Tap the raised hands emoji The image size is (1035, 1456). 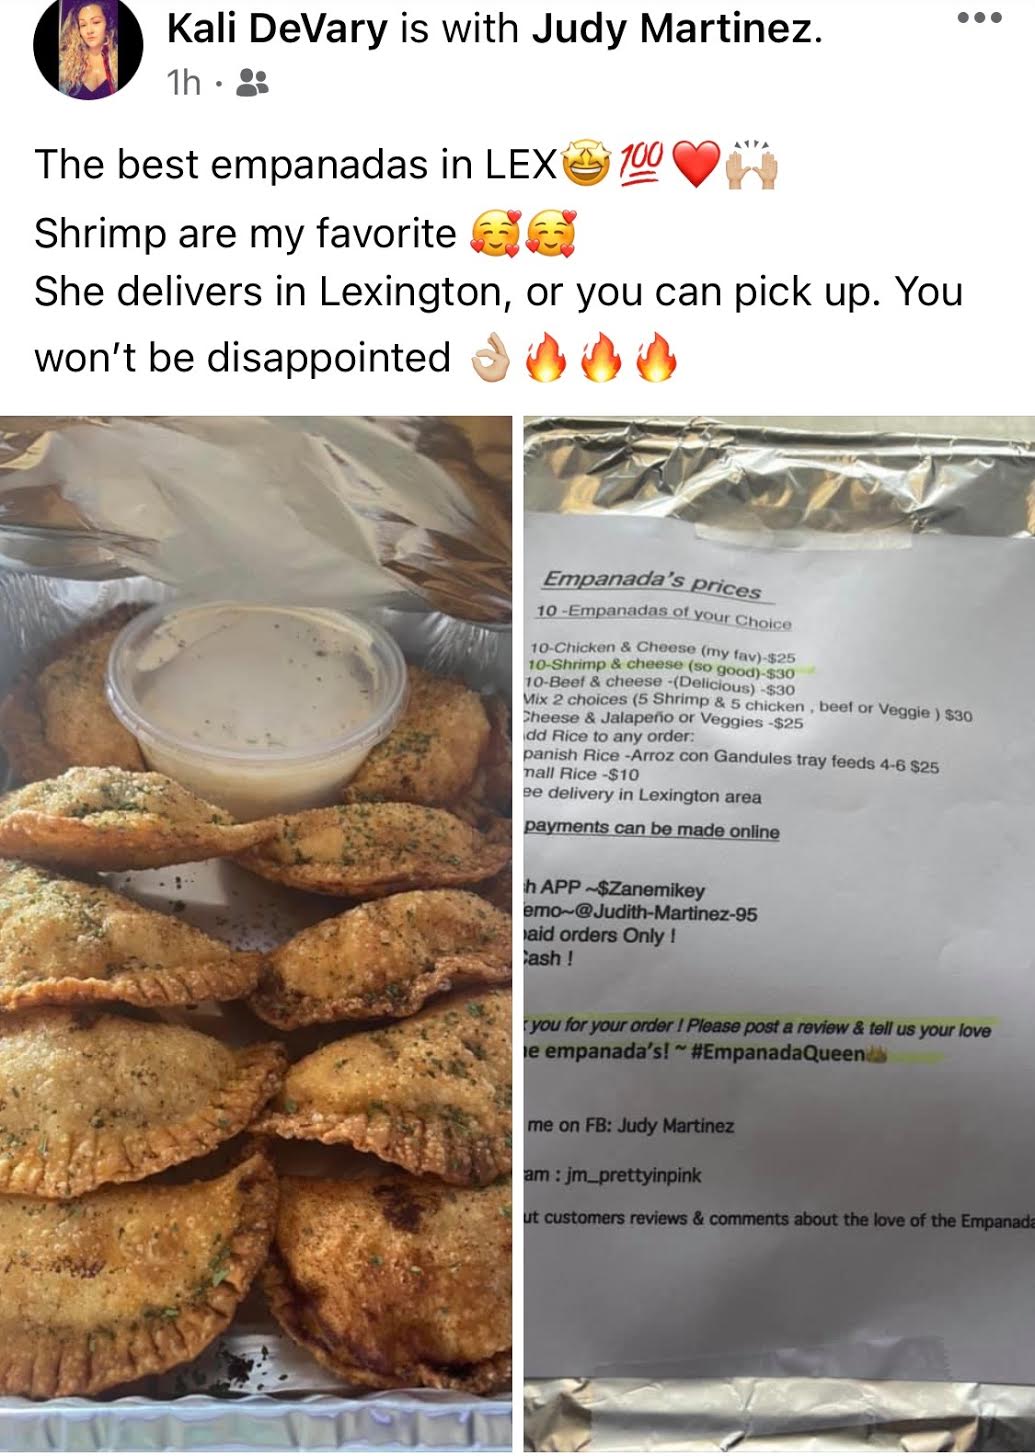tap(752, 164)
